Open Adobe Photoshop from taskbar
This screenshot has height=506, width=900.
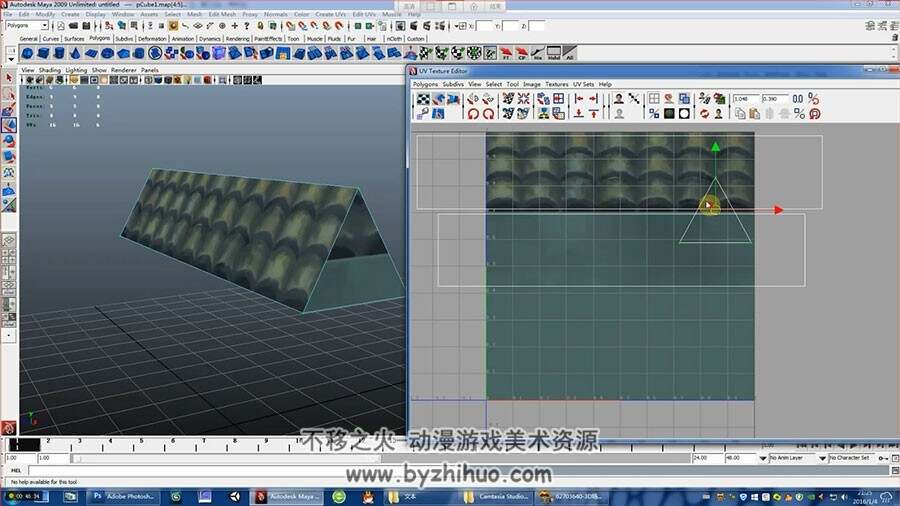point(125,496)
